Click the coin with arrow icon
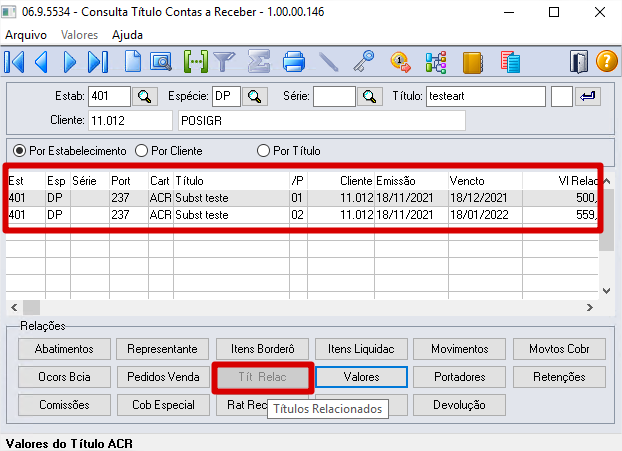Viewport: 622px width, 451px height. tap(401, 62)
